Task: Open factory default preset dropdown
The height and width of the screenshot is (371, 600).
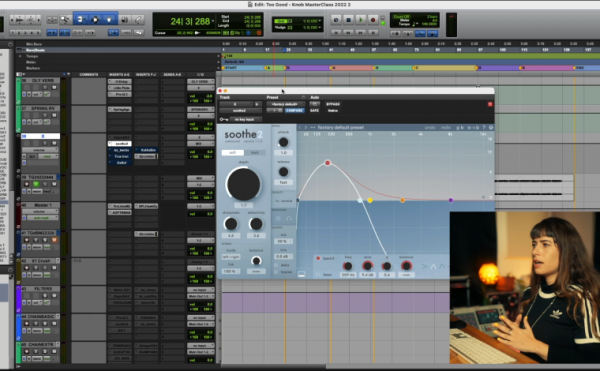Action: pos(285,104)
